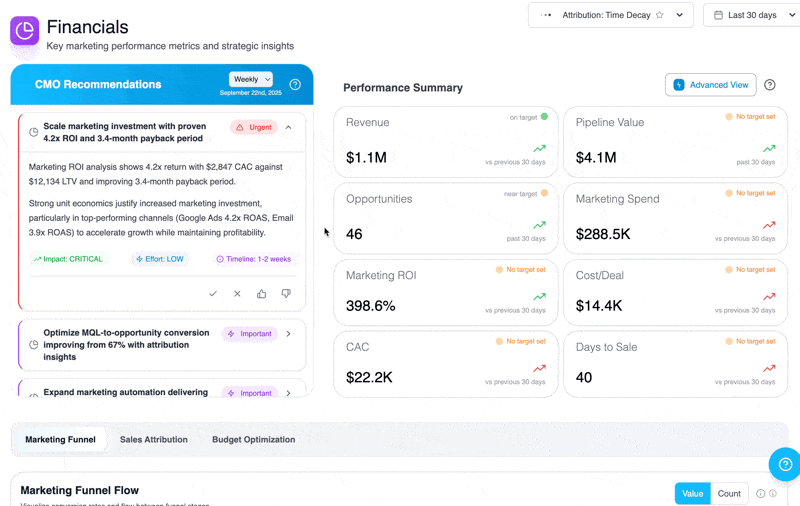Click the calendar icon in date selector

pos(718,15)
